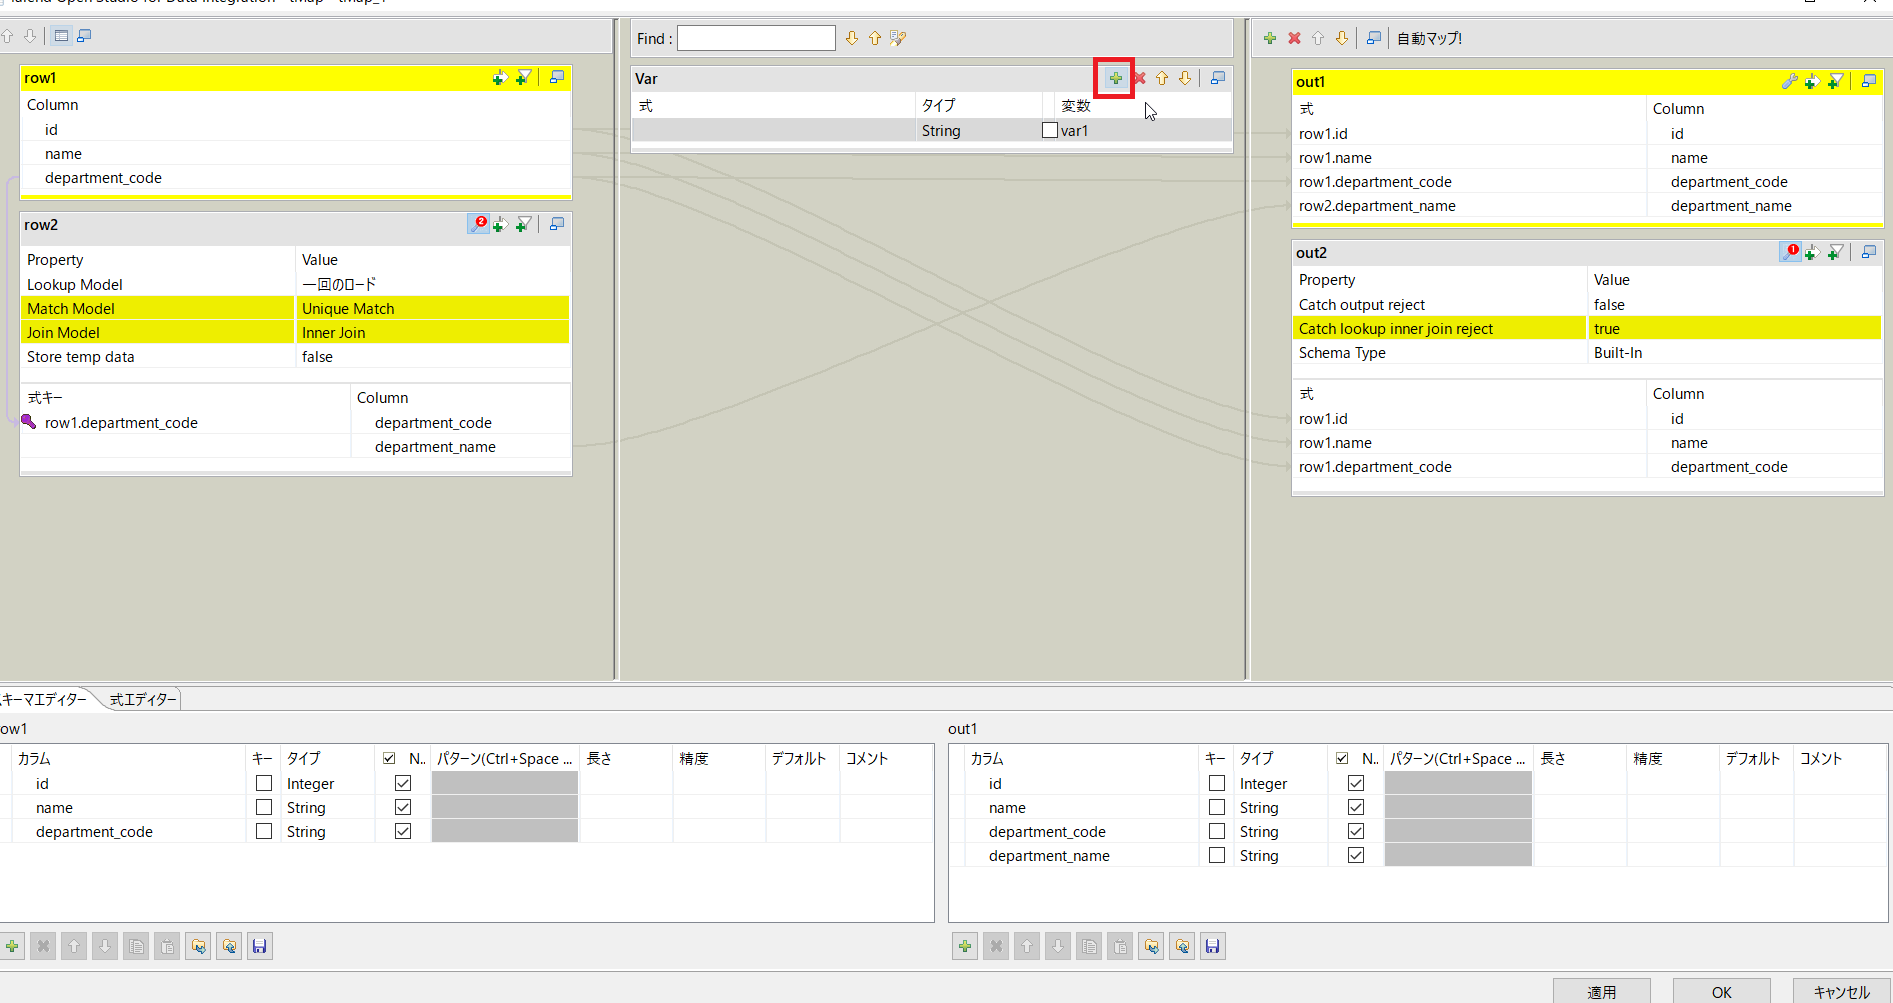Add a new output table with green plus icon
1893x1003 pixels.
click(x=1270, y=38)
